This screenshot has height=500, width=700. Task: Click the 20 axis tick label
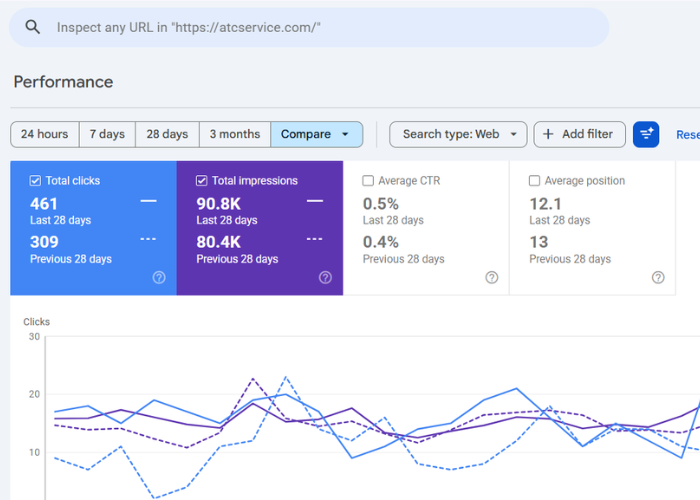point(34,394)
